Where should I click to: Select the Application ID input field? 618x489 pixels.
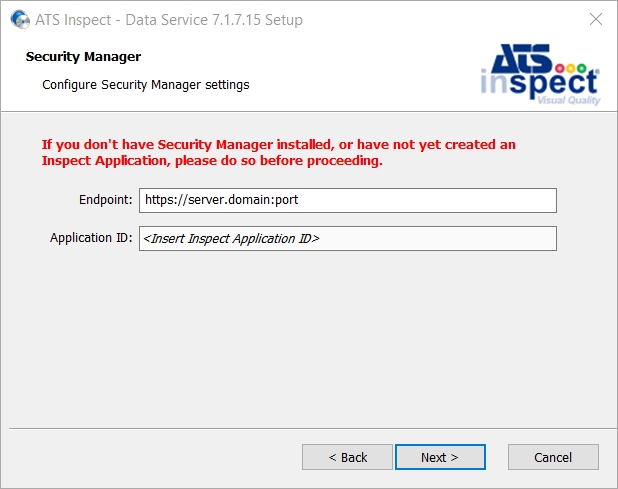coord(348,238)
